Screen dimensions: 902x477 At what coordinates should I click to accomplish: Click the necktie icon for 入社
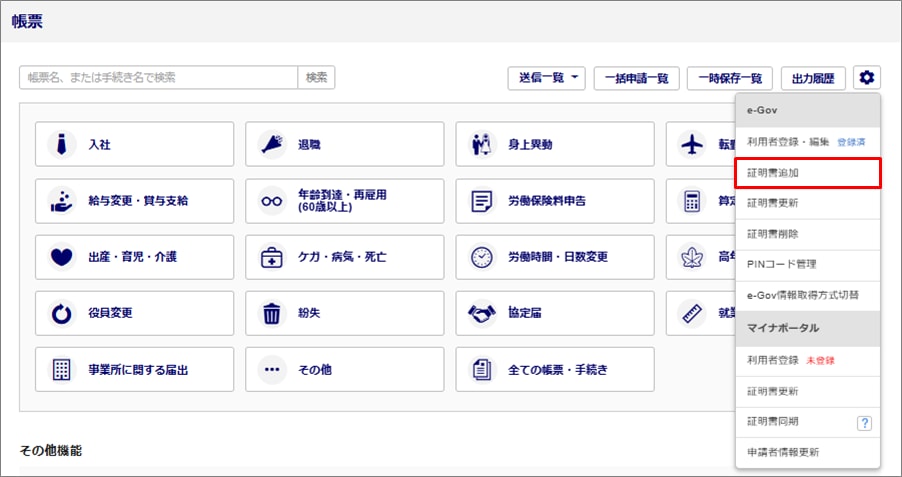click(x=62, y=144)
